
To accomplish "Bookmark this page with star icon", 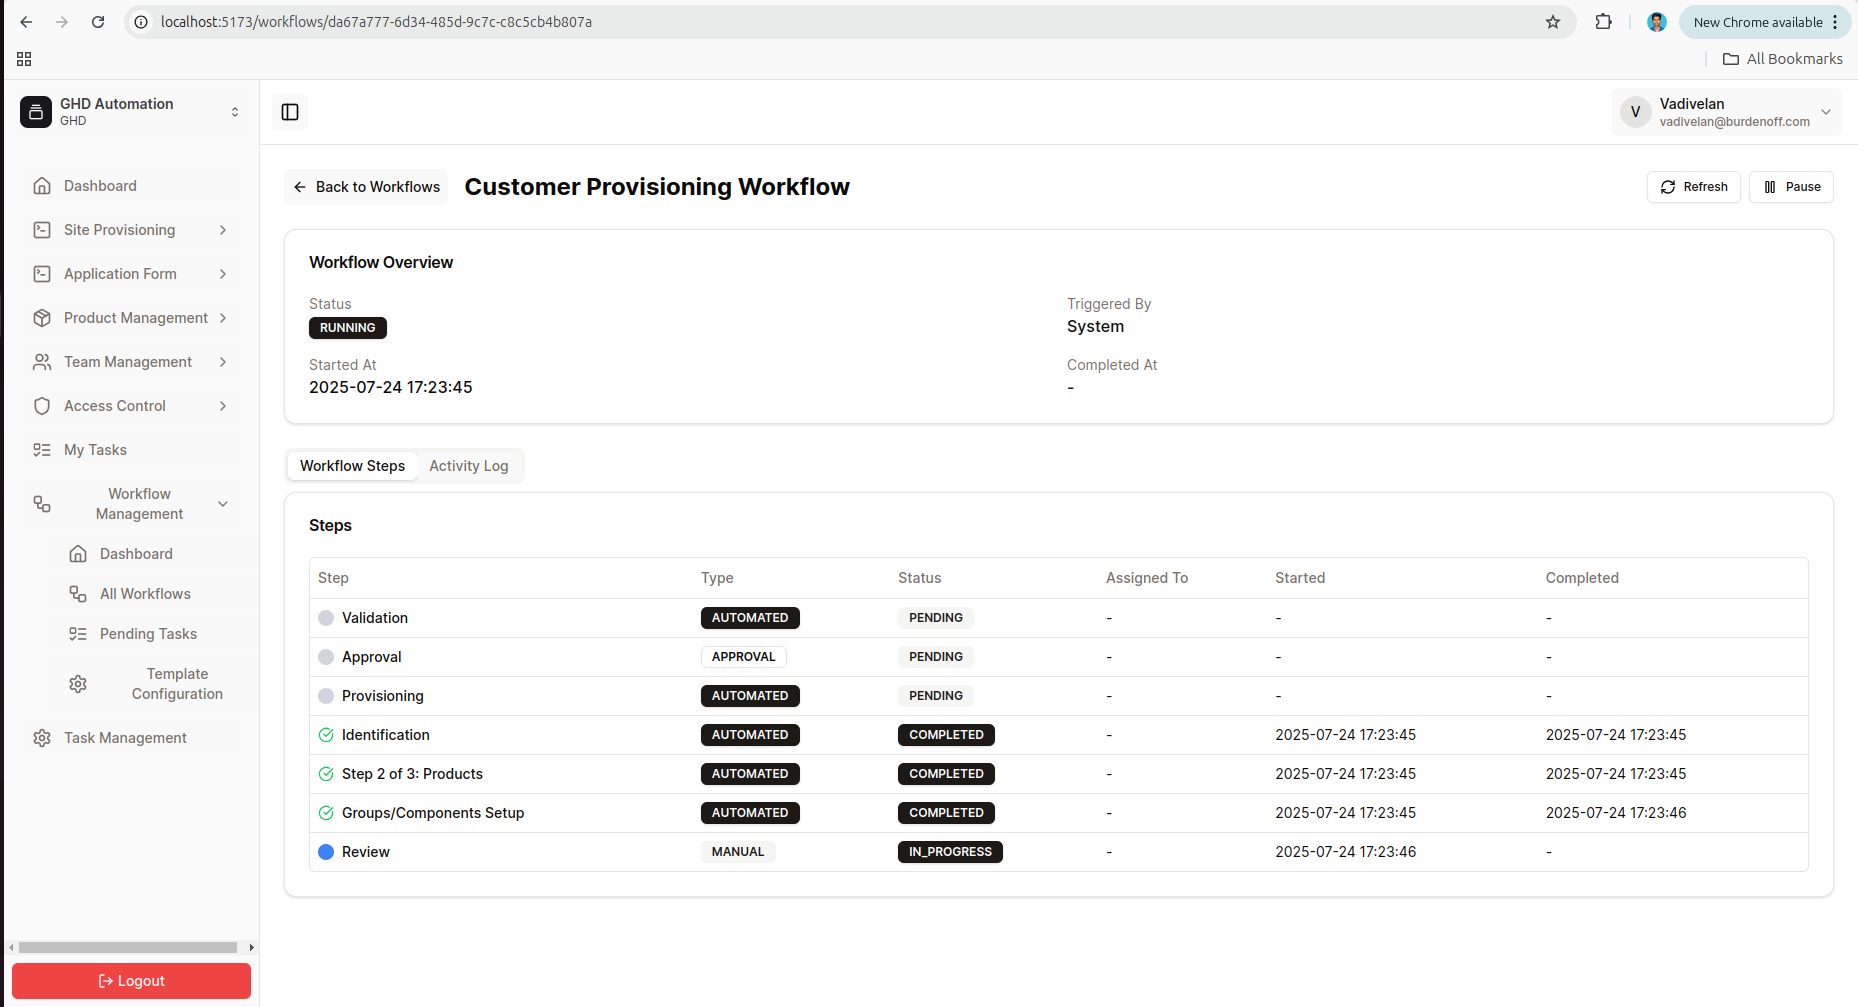I will click(1553, 22).
